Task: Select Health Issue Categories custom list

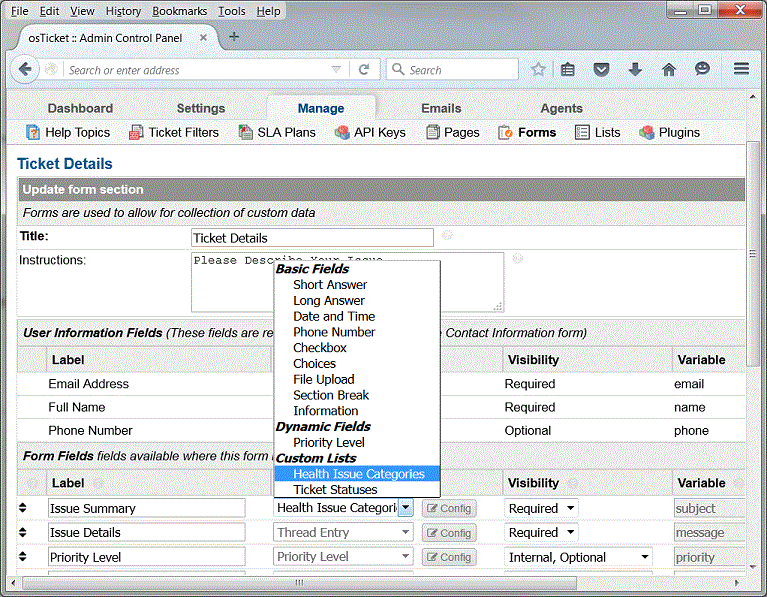Action: [x=357, y=474]
